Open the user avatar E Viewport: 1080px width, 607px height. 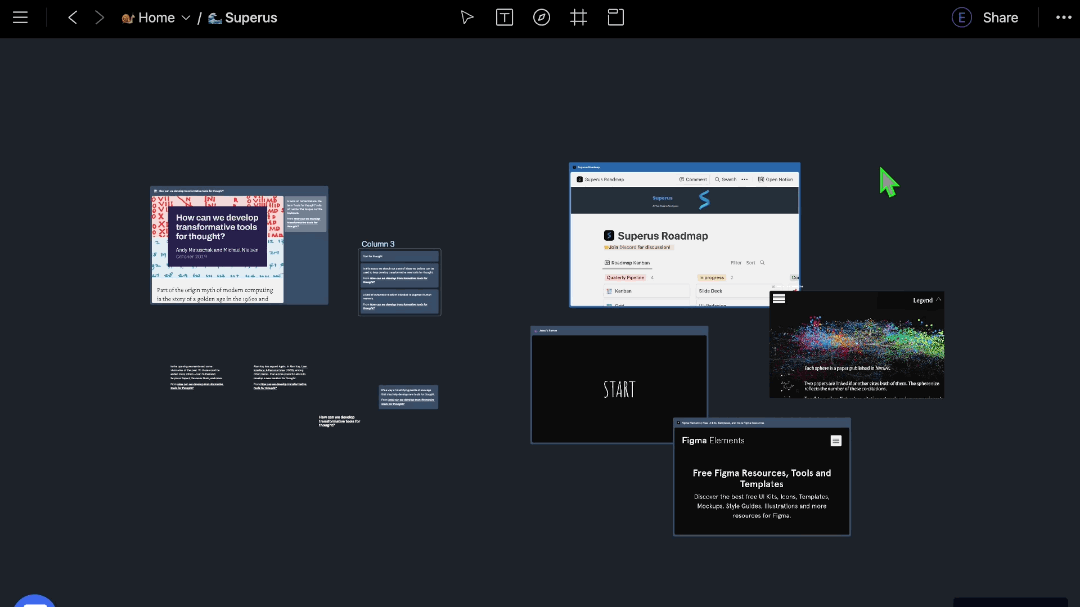tap(962, 18)
